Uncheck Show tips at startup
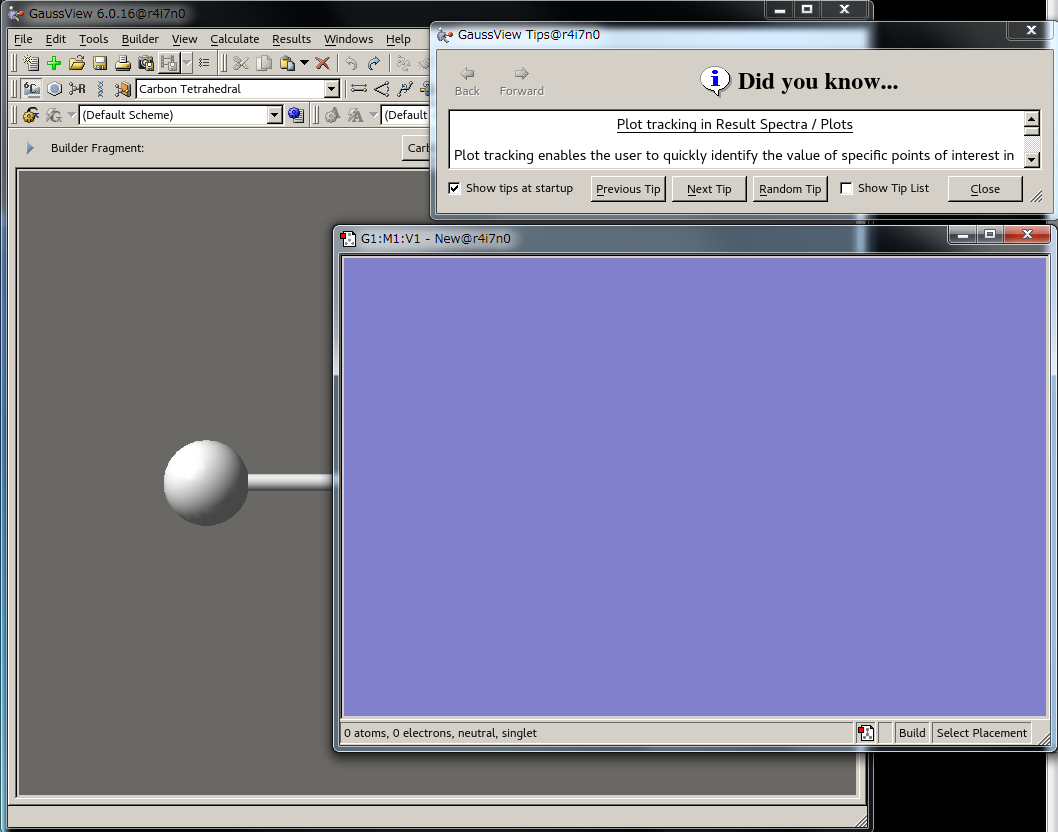 454,188
